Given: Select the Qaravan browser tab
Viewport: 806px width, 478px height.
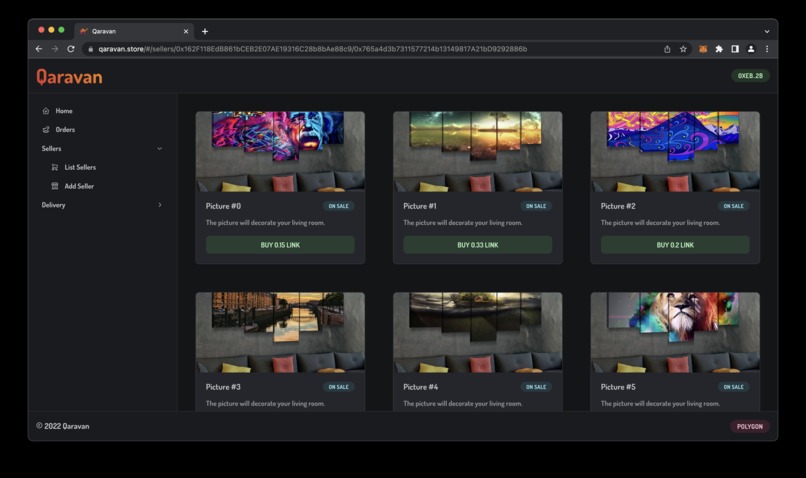Looking at the screenshot, I should 134,31.
